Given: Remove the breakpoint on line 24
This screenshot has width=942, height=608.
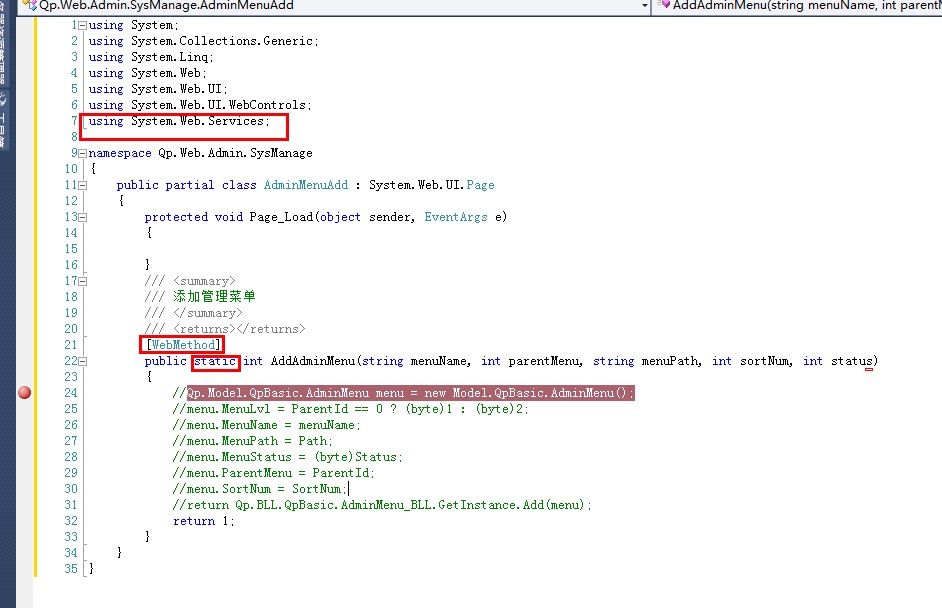Looking at the screenshot, I should pyautogui.click(x=25, y=393).
